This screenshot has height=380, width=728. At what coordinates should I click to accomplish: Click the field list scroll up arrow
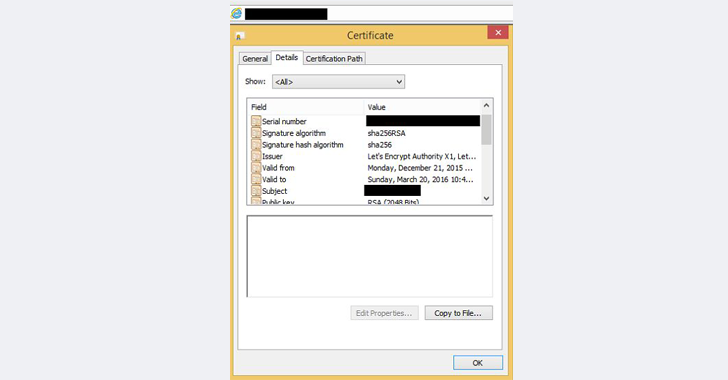coord(486,105)
